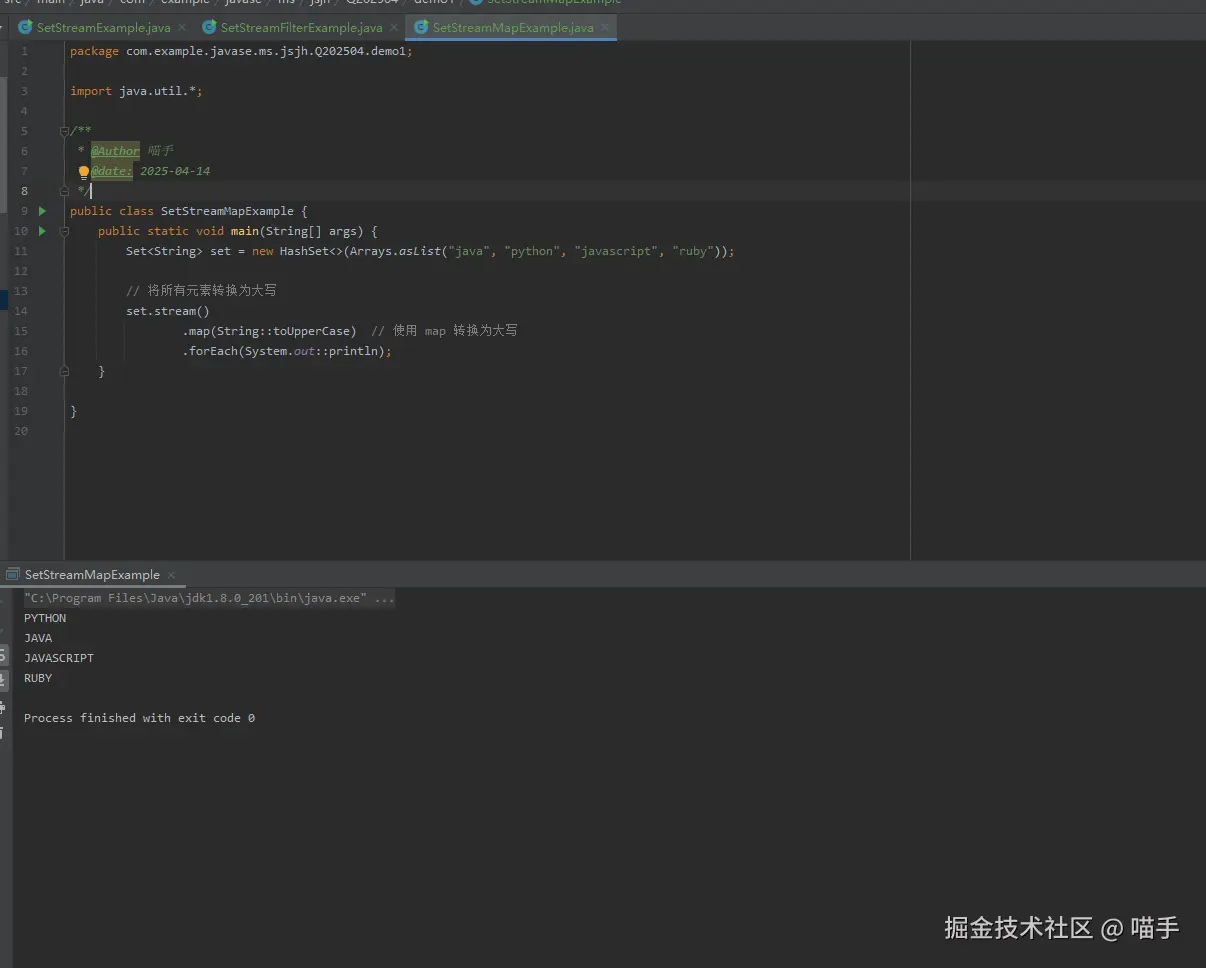Screen dimensions: 1206x968
Task: Click the Chinese comment on line 13
Action: tap(201, 291)
